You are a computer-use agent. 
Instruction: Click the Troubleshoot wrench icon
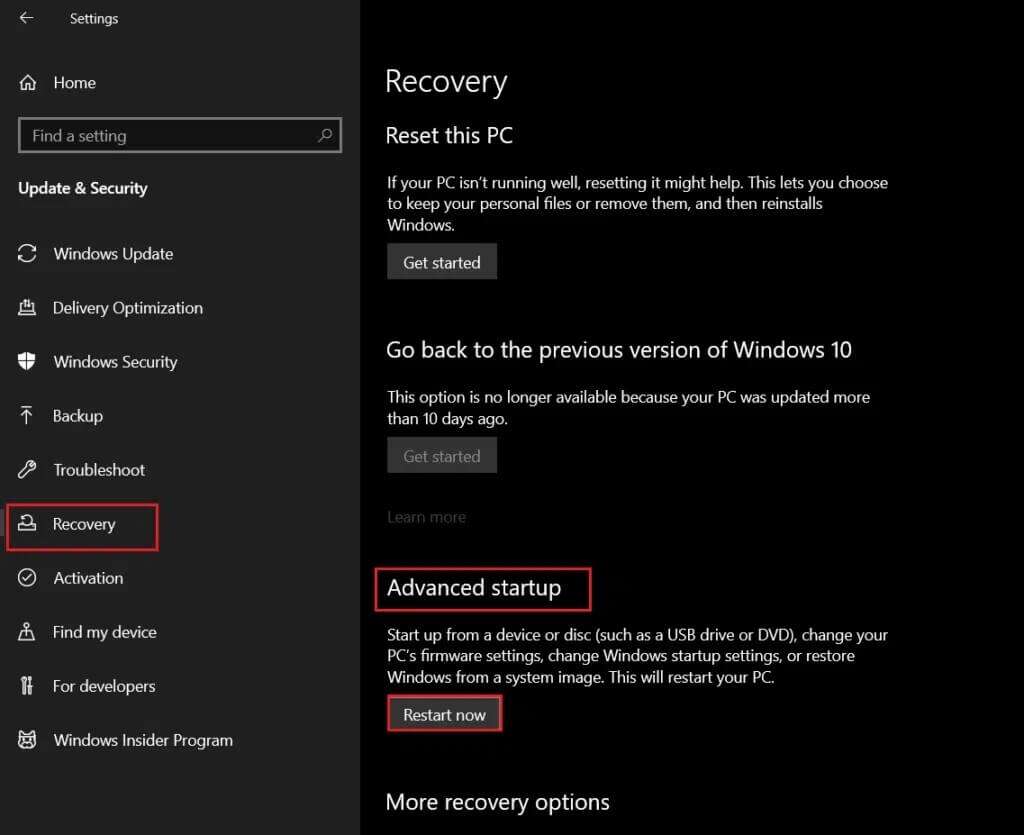(27, 469)
